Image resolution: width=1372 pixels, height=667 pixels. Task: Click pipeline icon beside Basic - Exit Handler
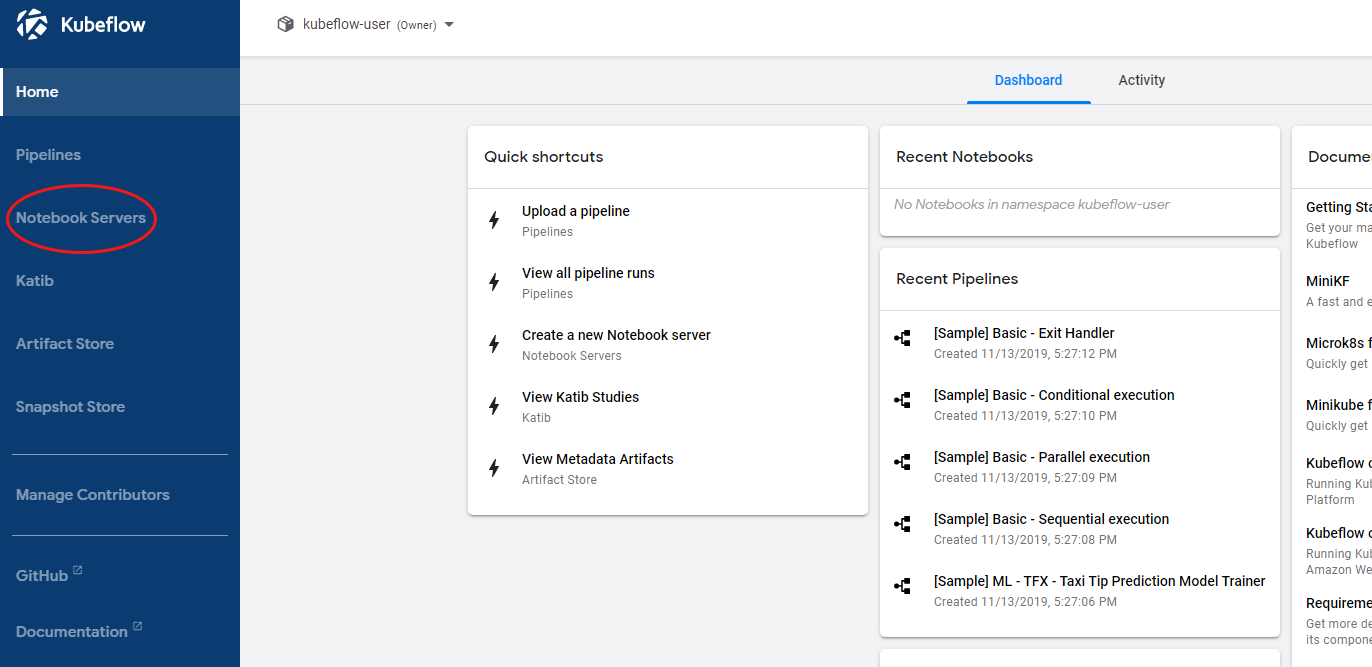(x=902, y=339)
